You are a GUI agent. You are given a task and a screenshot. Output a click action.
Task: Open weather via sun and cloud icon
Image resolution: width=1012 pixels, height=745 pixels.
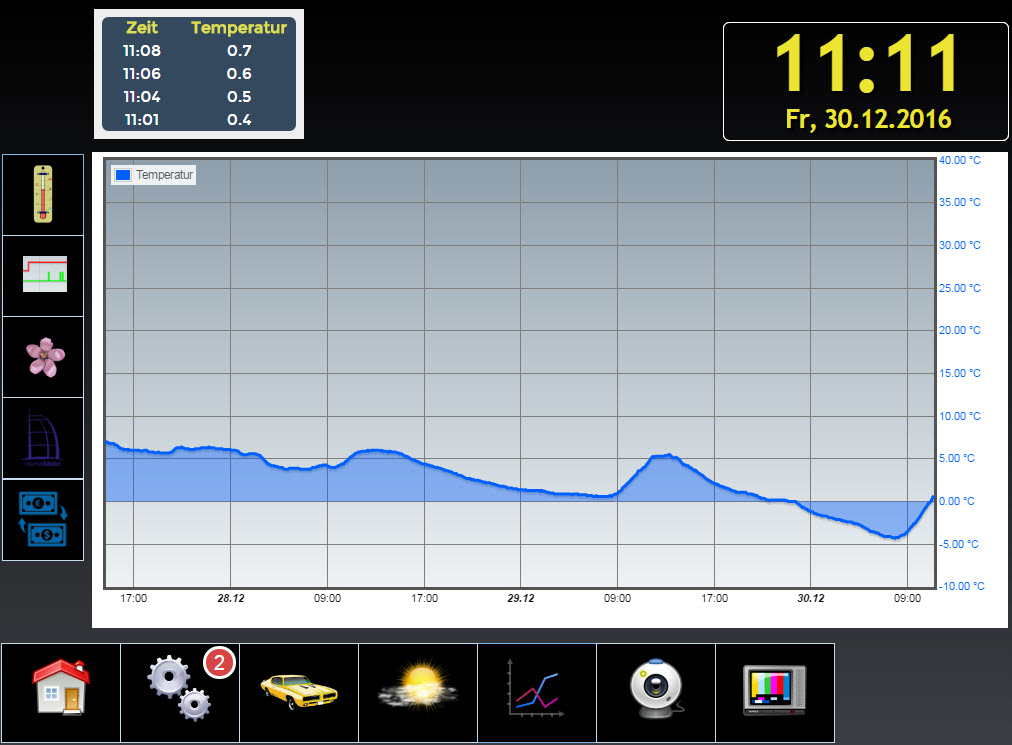(417, 688)
